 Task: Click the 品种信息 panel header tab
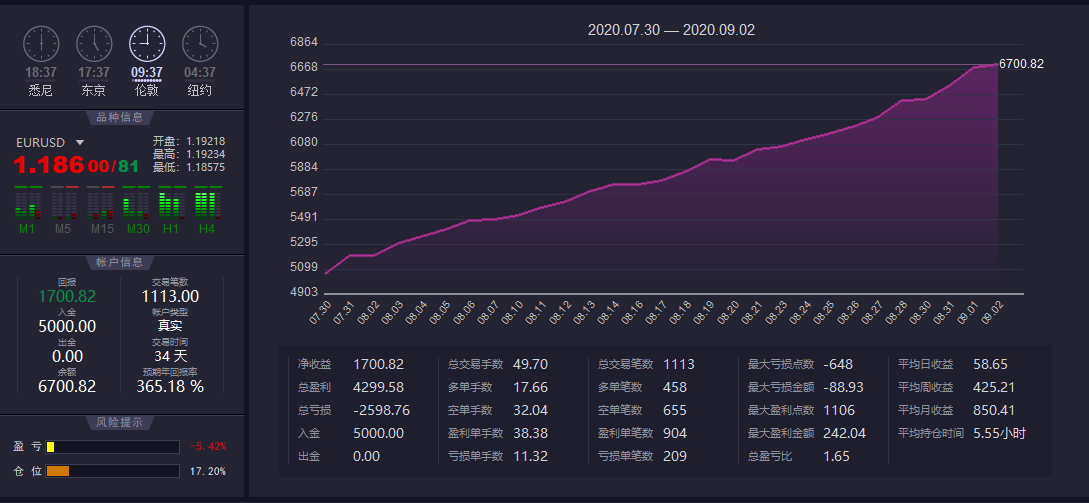(120, 117)
